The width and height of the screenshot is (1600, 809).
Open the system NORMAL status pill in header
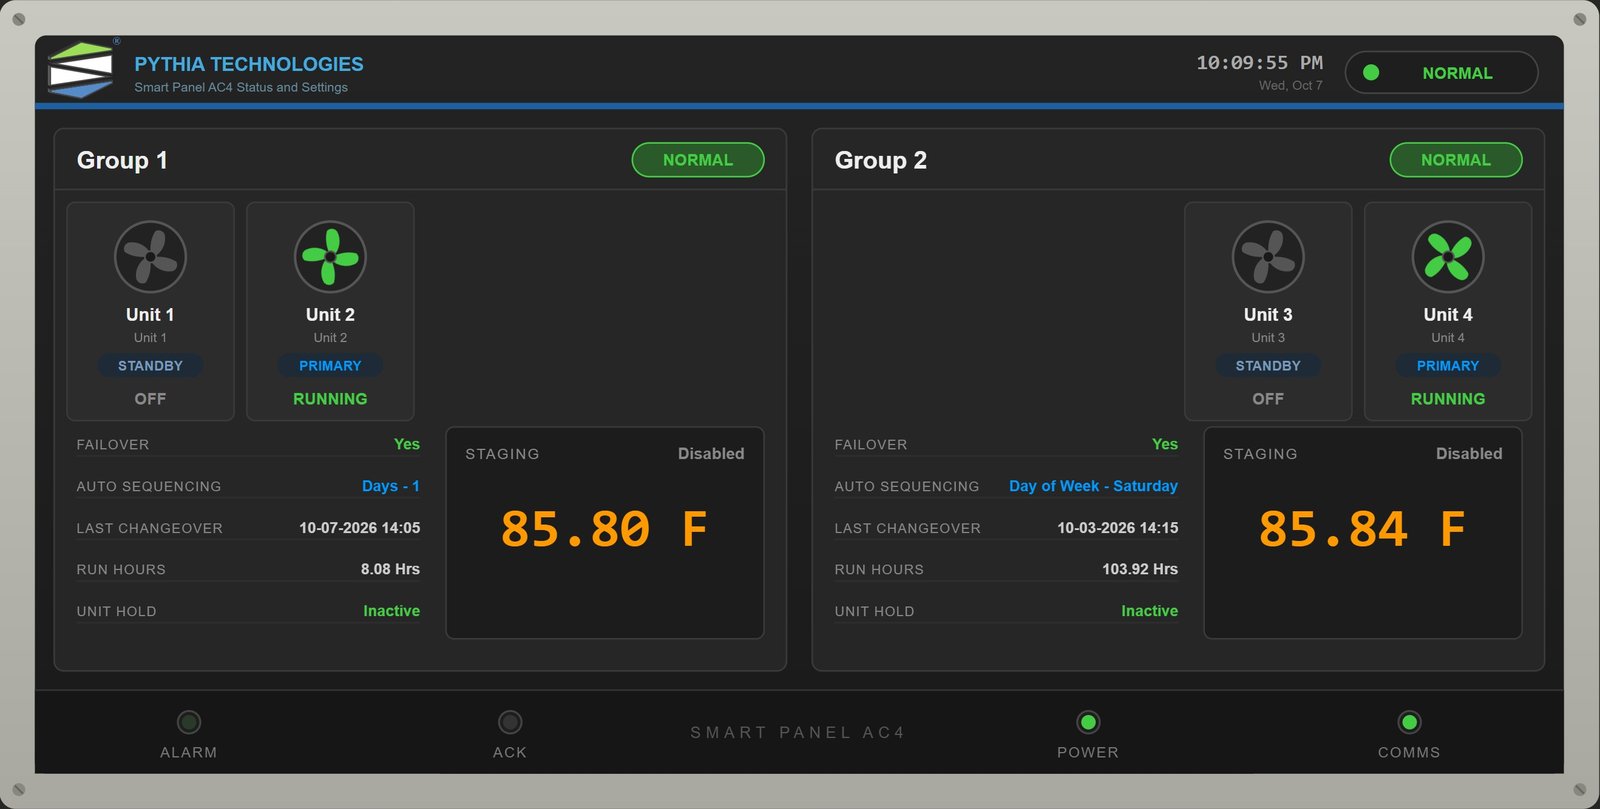(x=1441, y=73)
